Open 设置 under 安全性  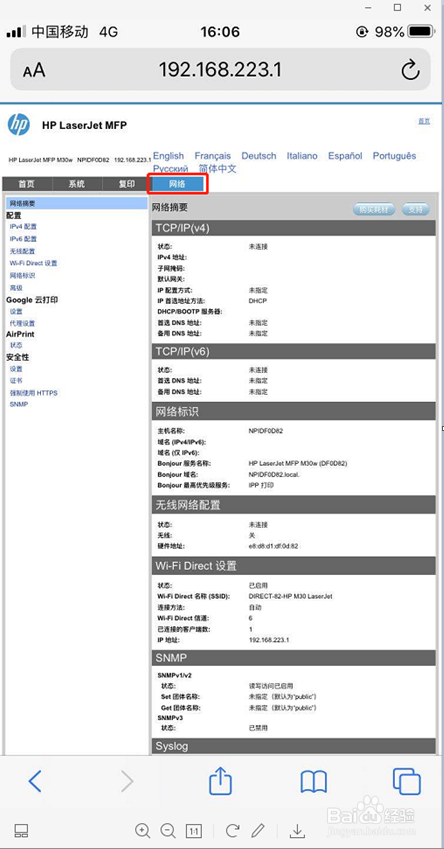pyautogui.click(x=16, y=369)
